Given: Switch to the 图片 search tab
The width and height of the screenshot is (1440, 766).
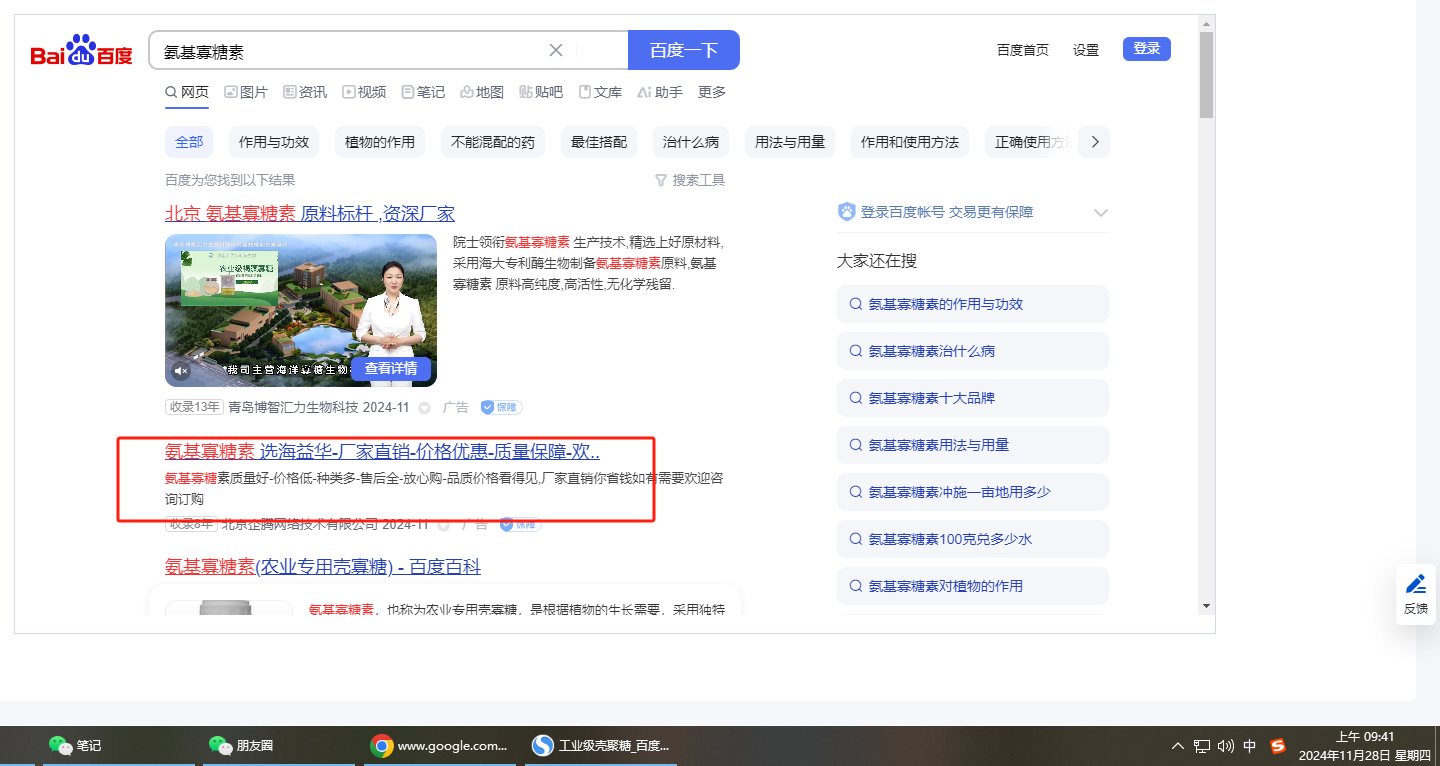Looking at the screenshot, I should (x=246, y=92).
